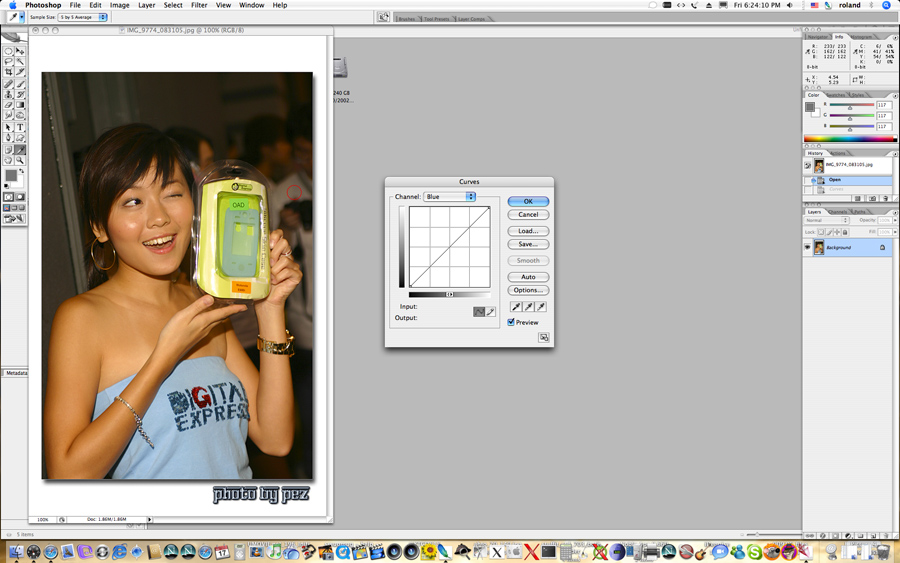Screen dimensions: 900x563
Task: Open the Sample Size dropdown
Action: (x=82, y=17)
